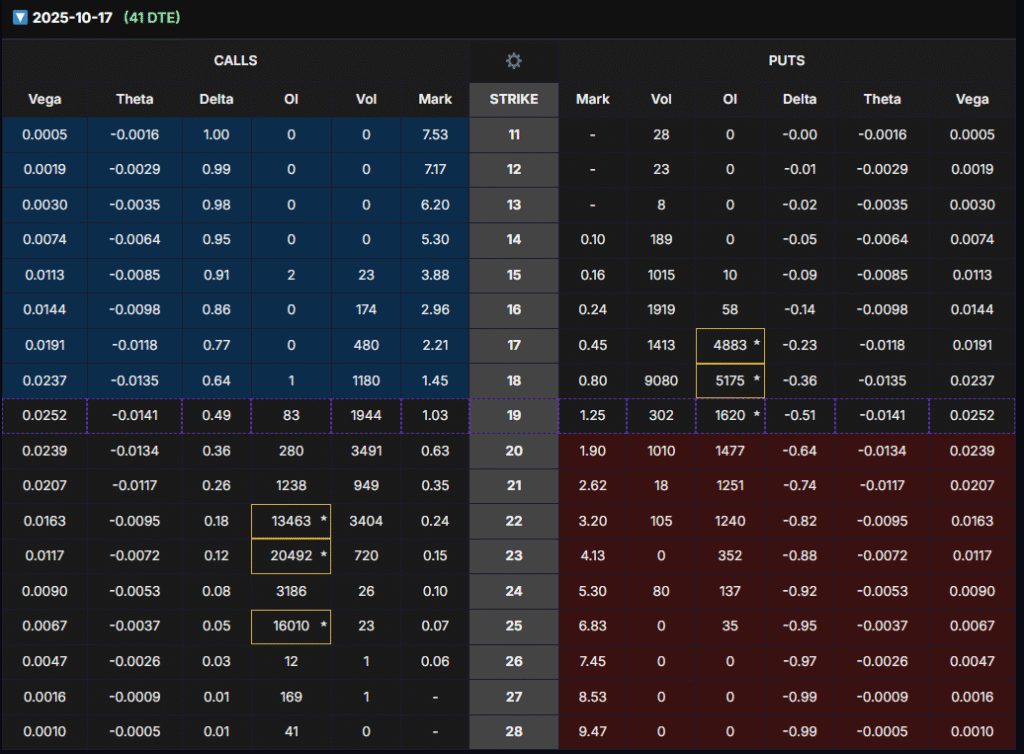Click the CALLS section header
The height and width of the screenshot is (754, 1024).
(235, 61)
